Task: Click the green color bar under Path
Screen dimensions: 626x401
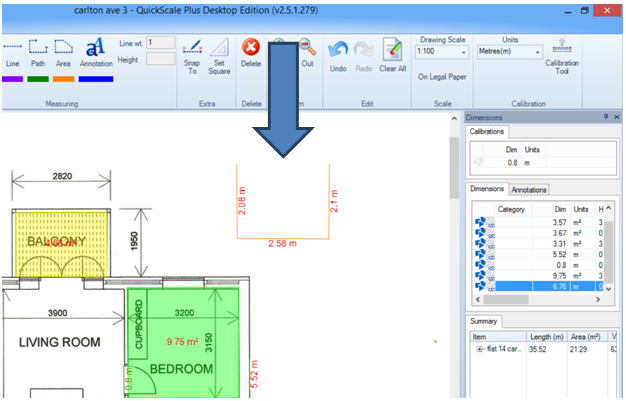Action: [38, 78]
